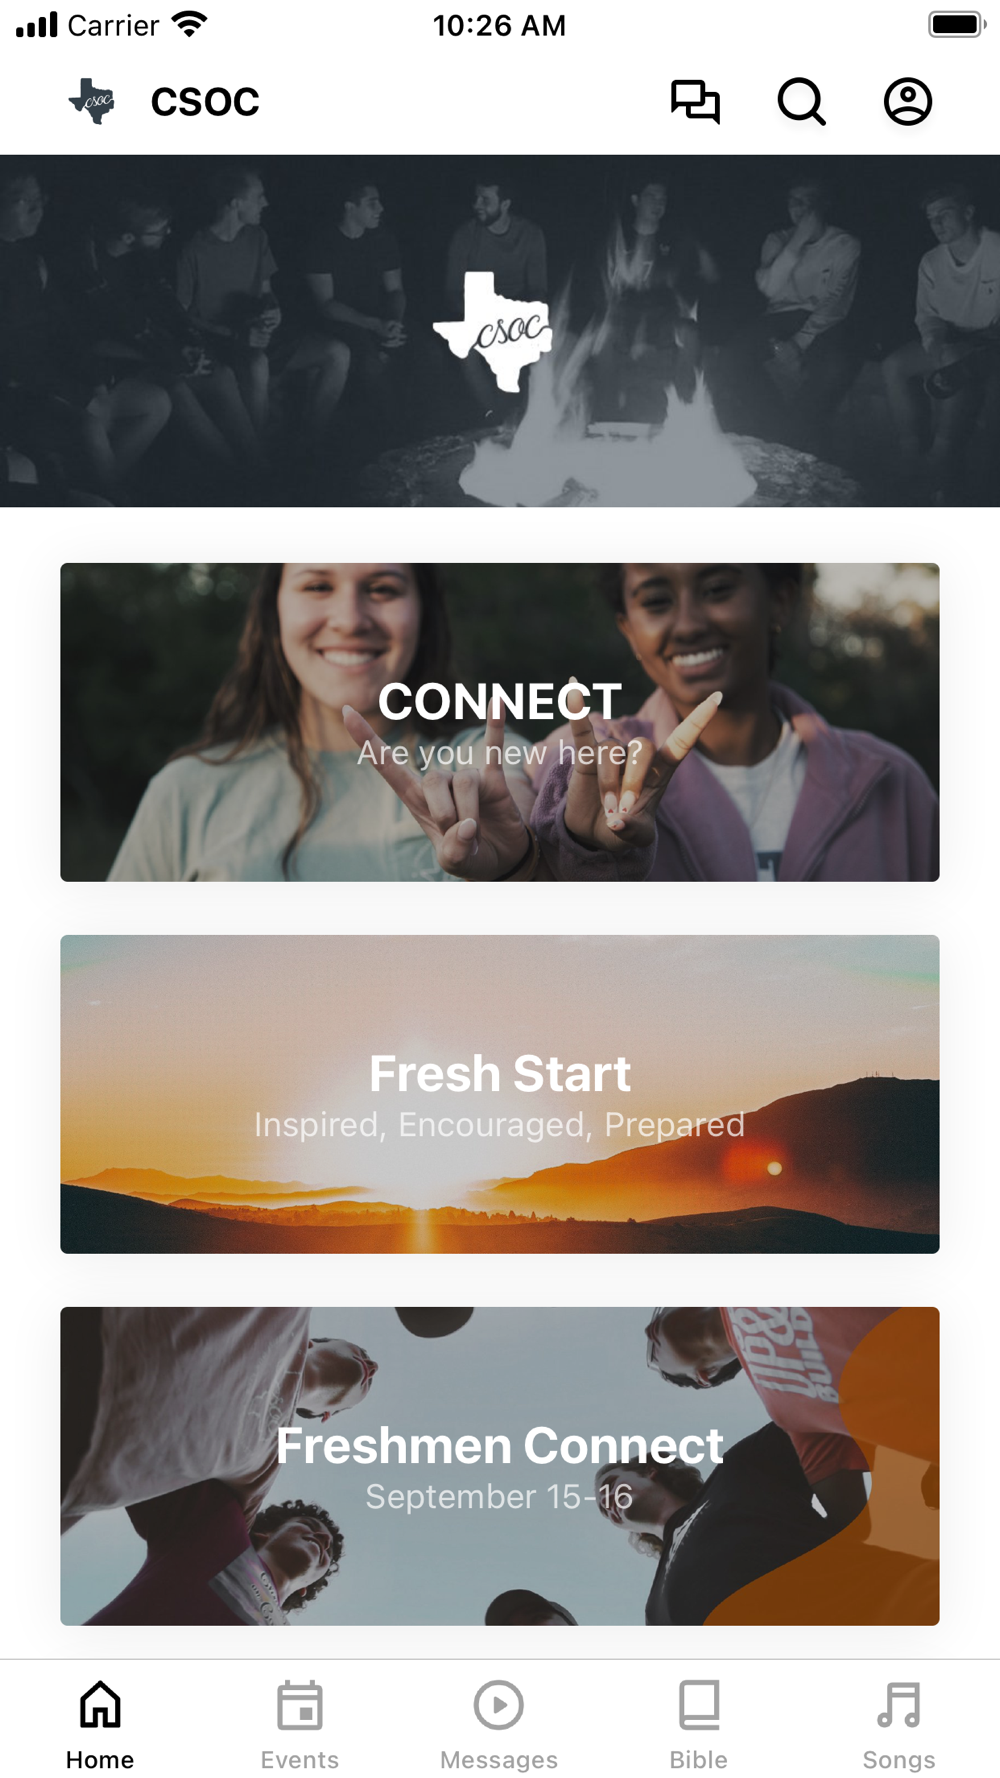The height and width of the screenshot is (1778, 1000).
Task: Tap the CSOC title text
Action: [x=205, y=102]
